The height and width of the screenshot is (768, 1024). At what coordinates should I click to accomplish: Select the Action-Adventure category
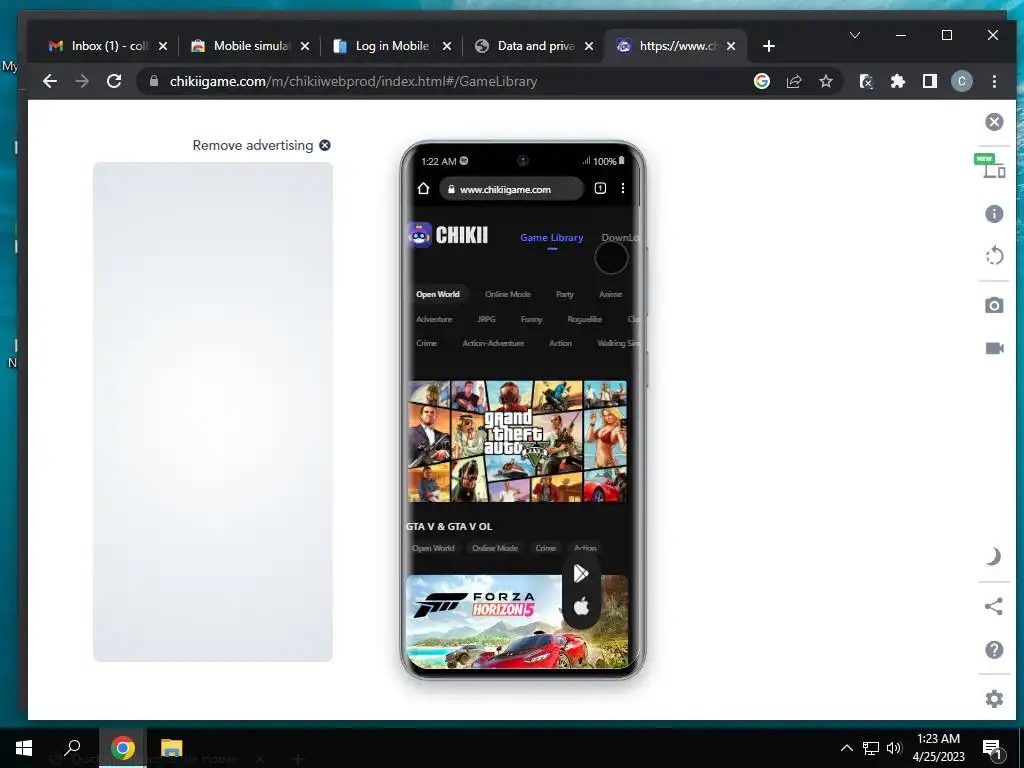click(493, 344)
